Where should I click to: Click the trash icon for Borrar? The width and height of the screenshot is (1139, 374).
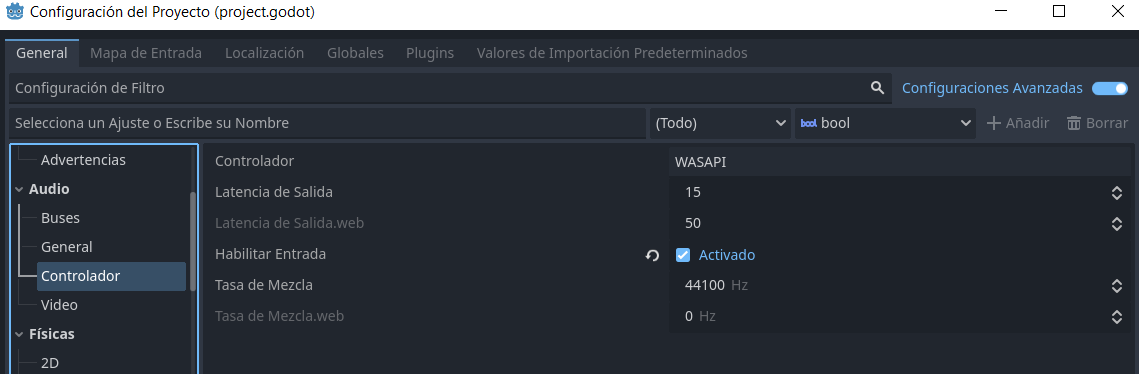pos(1074,123)
